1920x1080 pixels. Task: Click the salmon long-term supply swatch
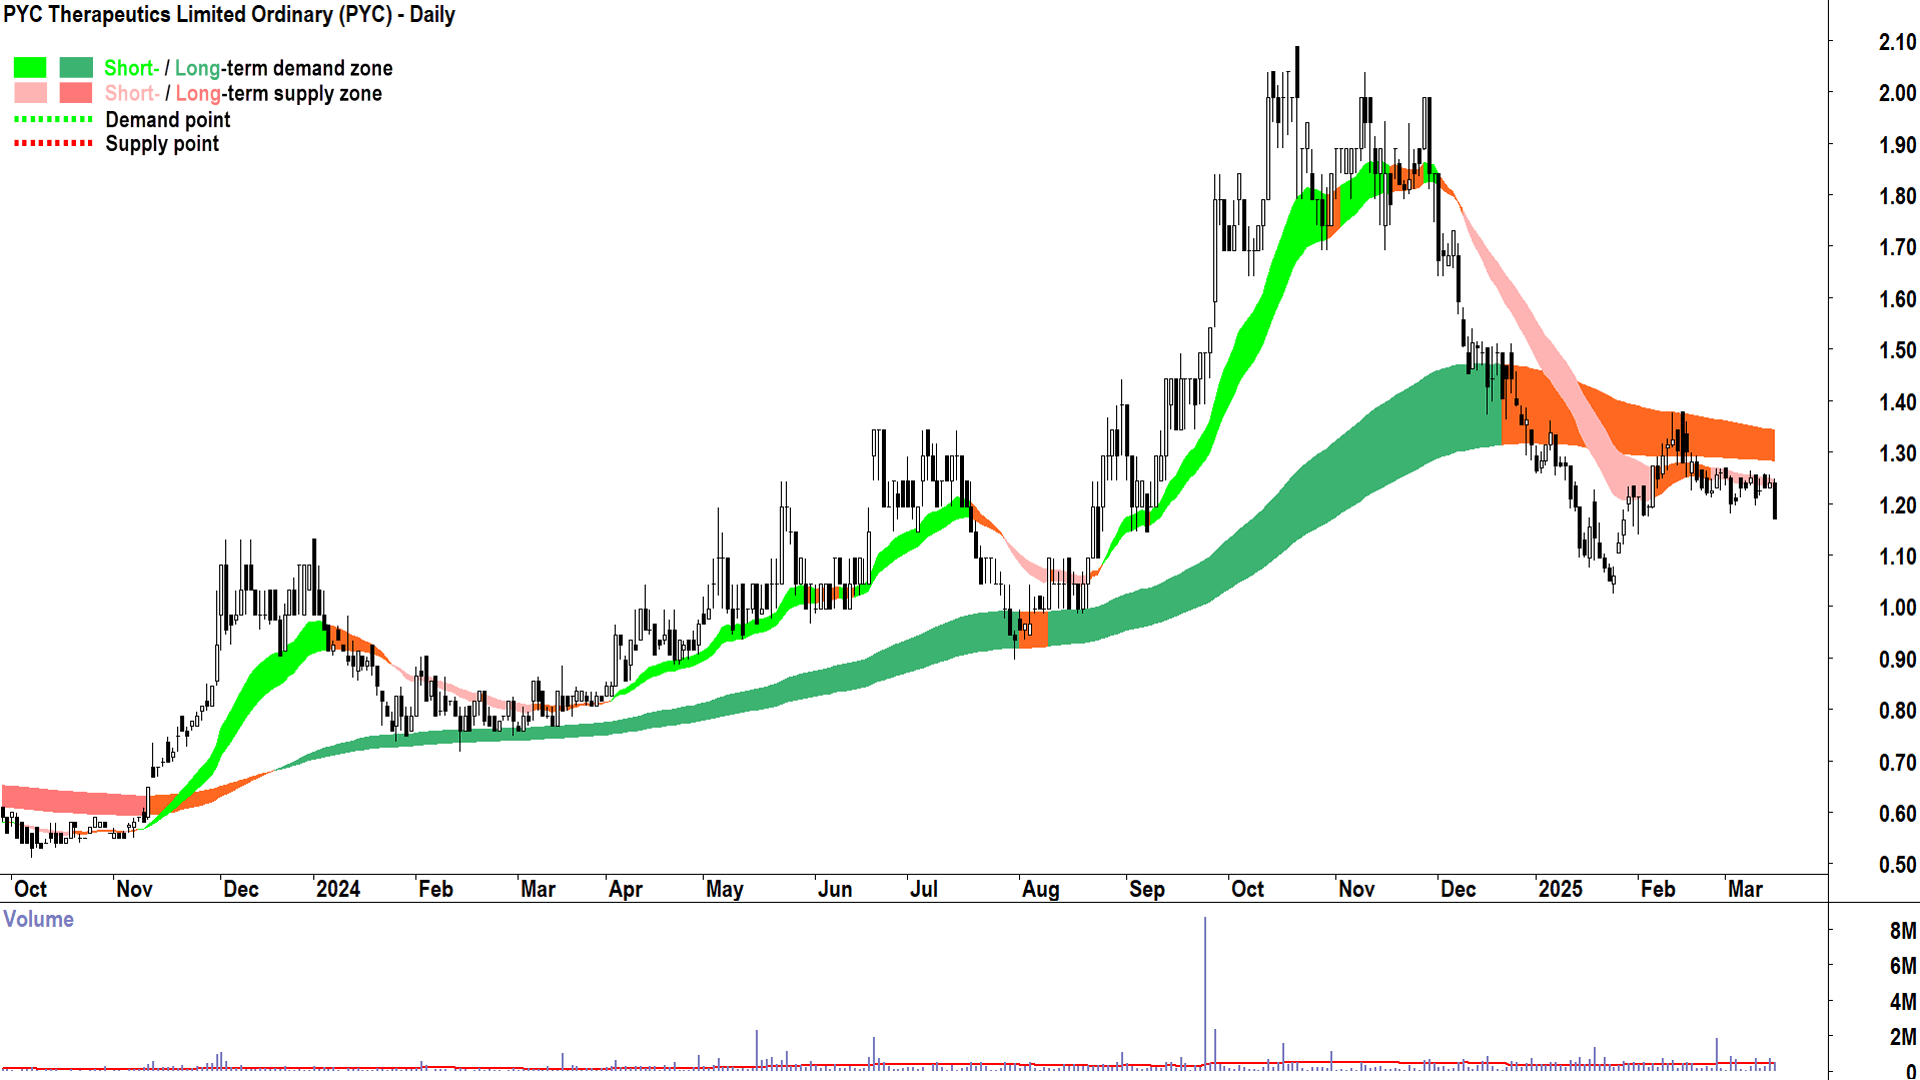[76, 93]
